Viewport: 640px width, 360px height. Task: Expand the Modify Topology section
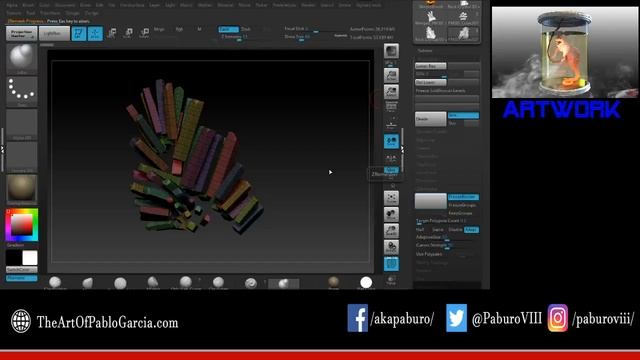(x=432, y=262)
